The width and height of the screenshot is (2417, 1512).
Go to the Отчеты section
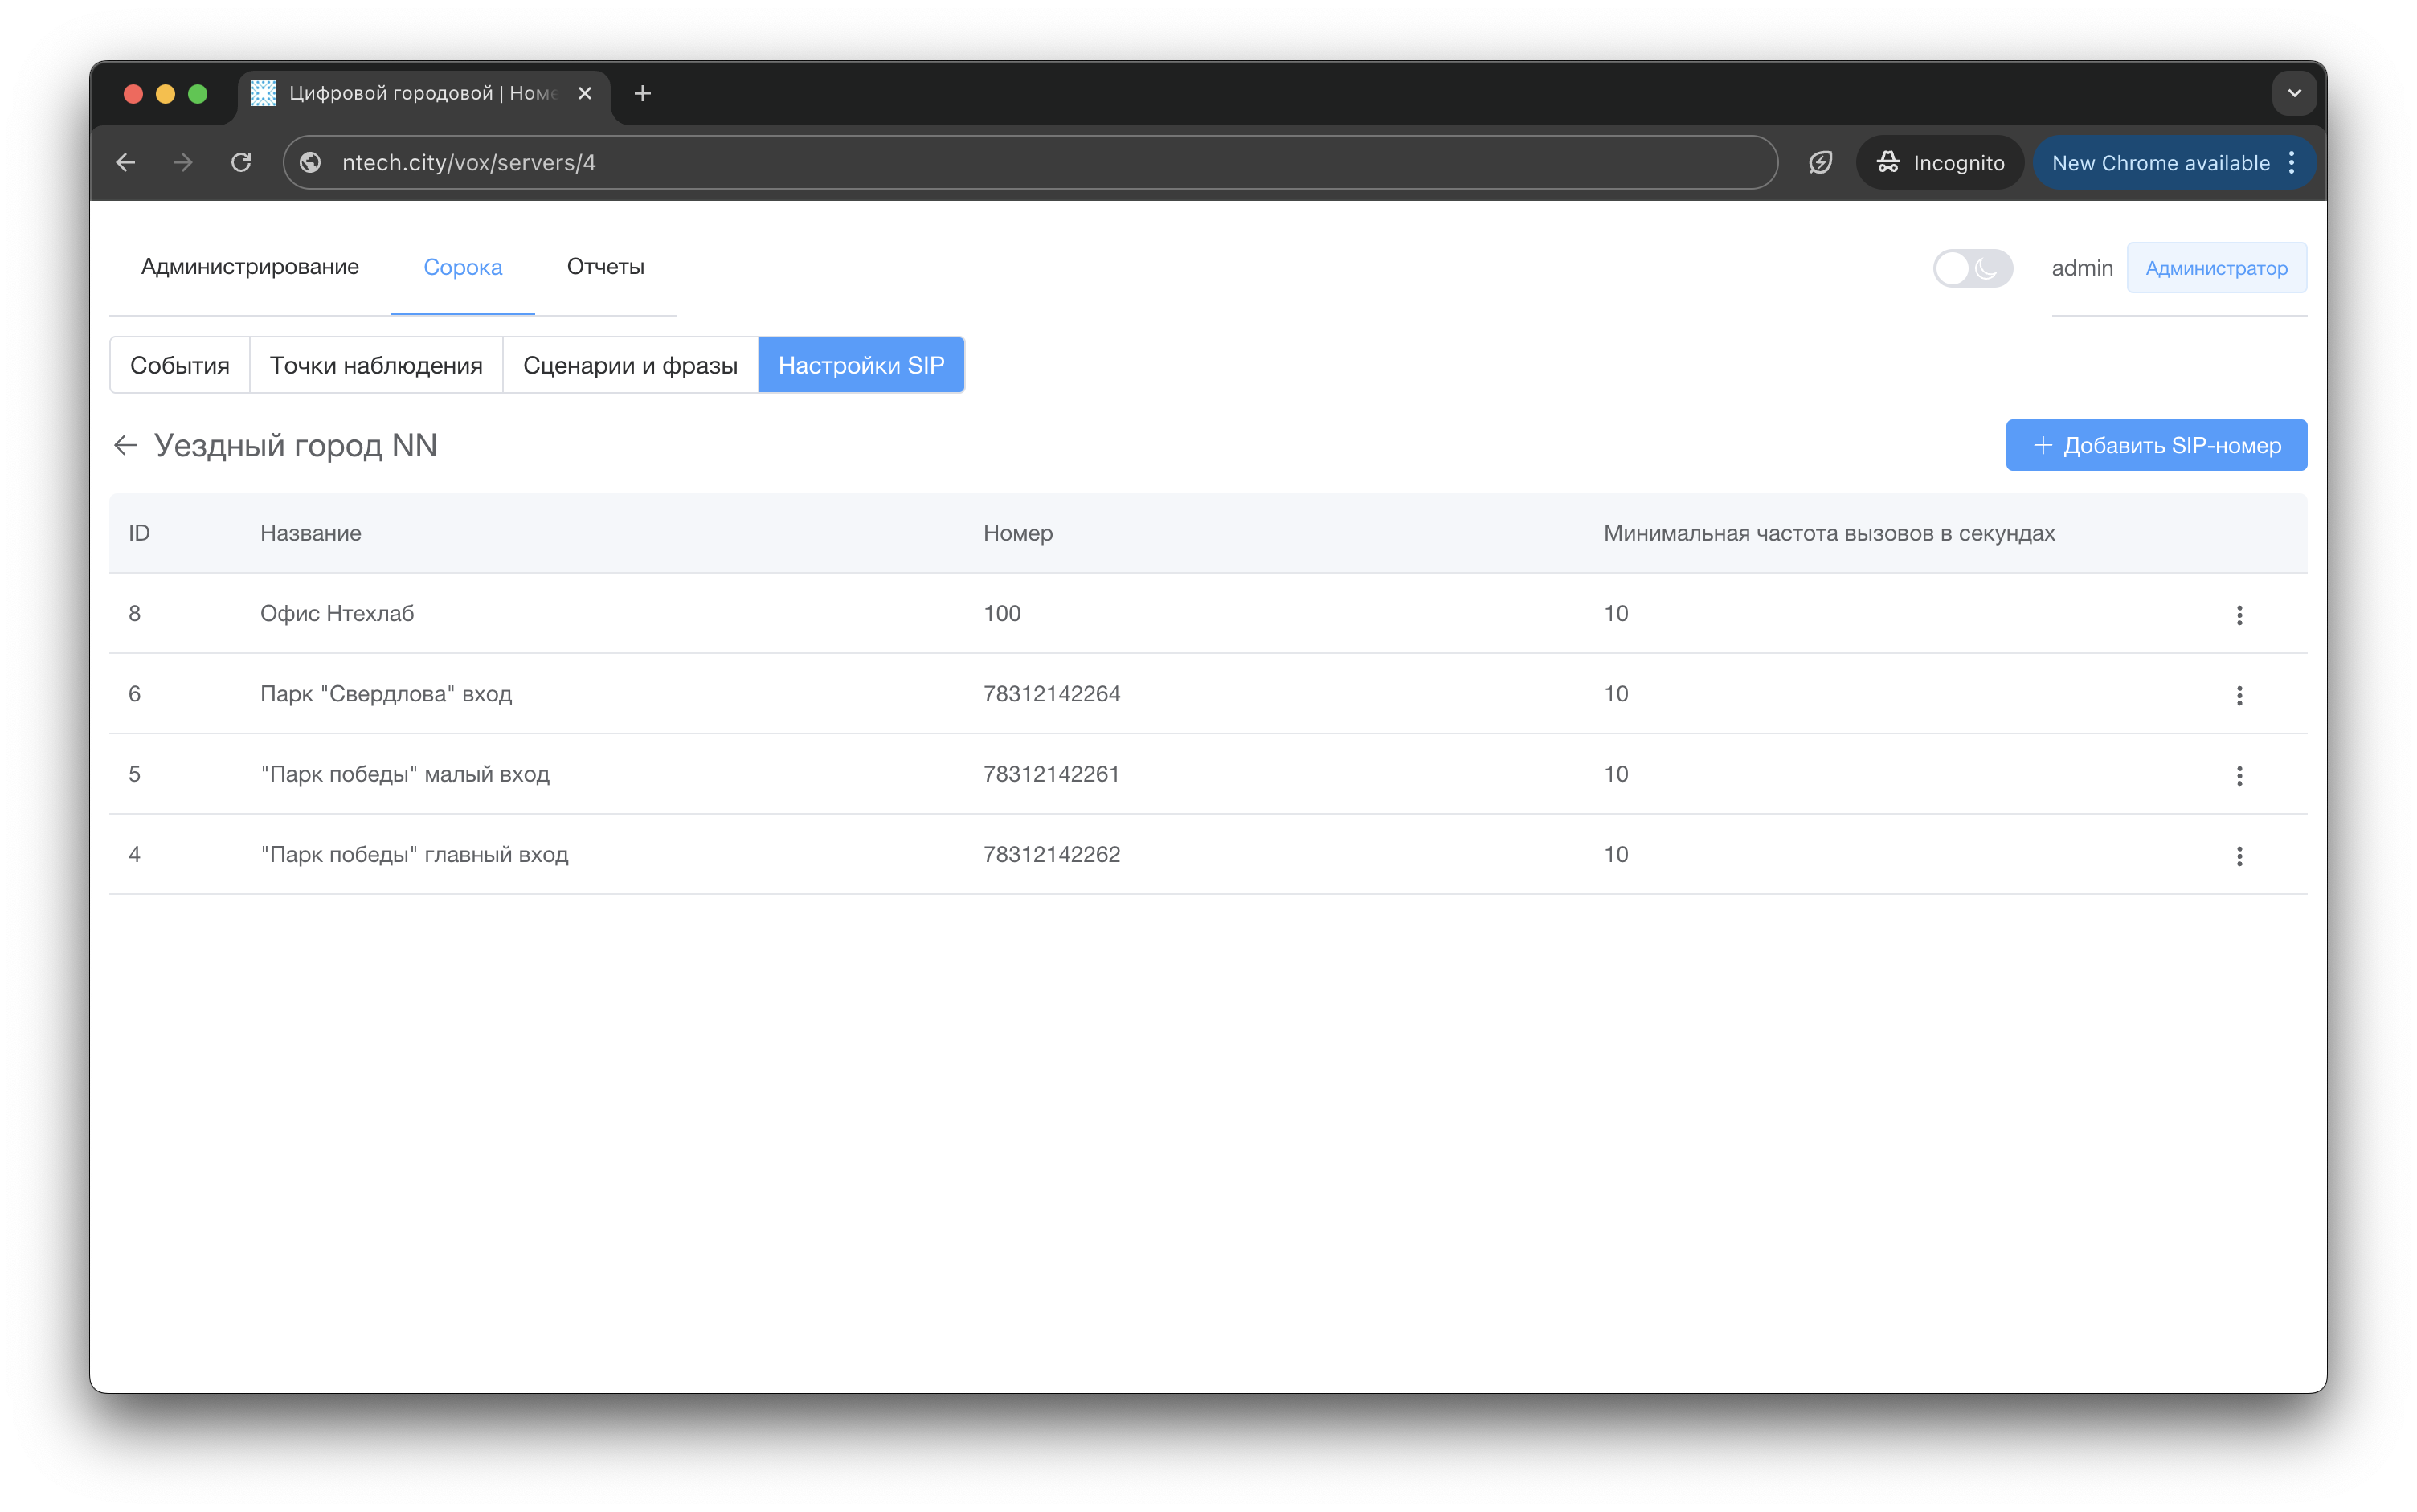point(605,267)
